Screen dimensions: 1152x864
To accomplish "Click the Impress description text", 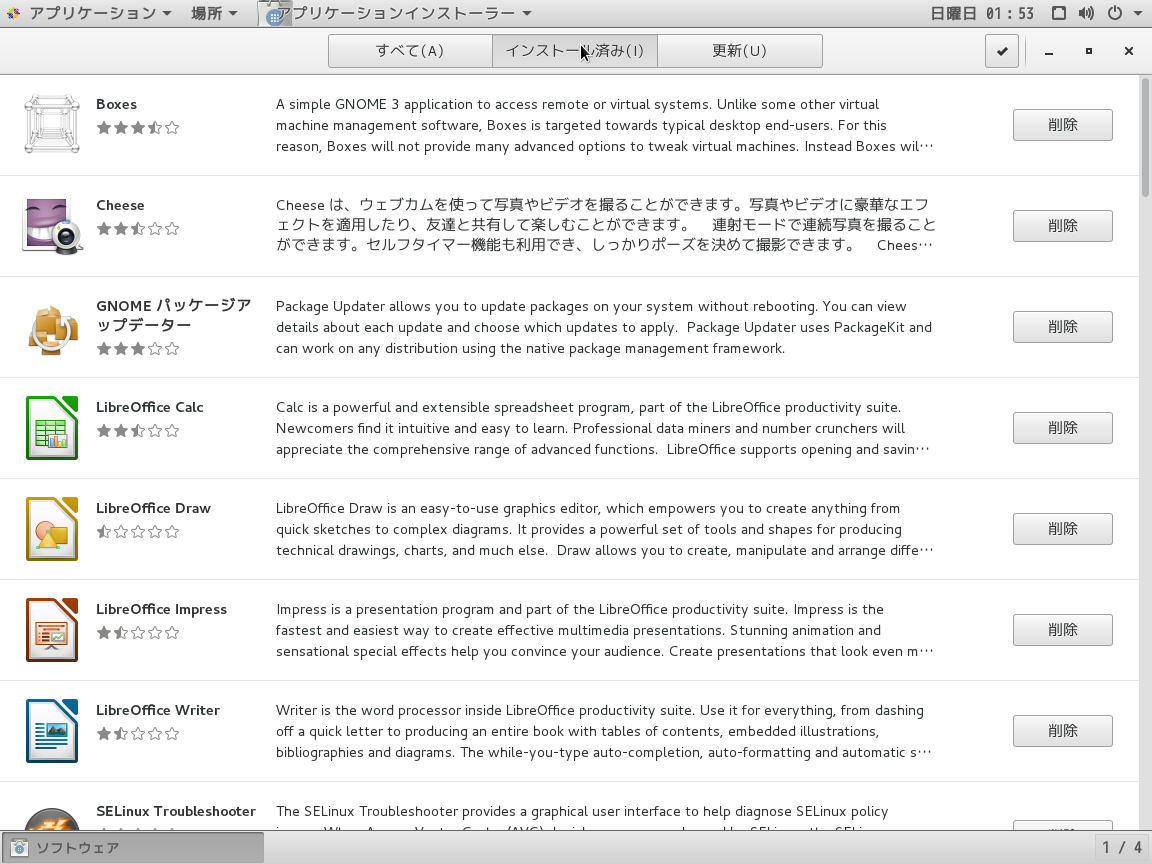I will pos(605,630).
